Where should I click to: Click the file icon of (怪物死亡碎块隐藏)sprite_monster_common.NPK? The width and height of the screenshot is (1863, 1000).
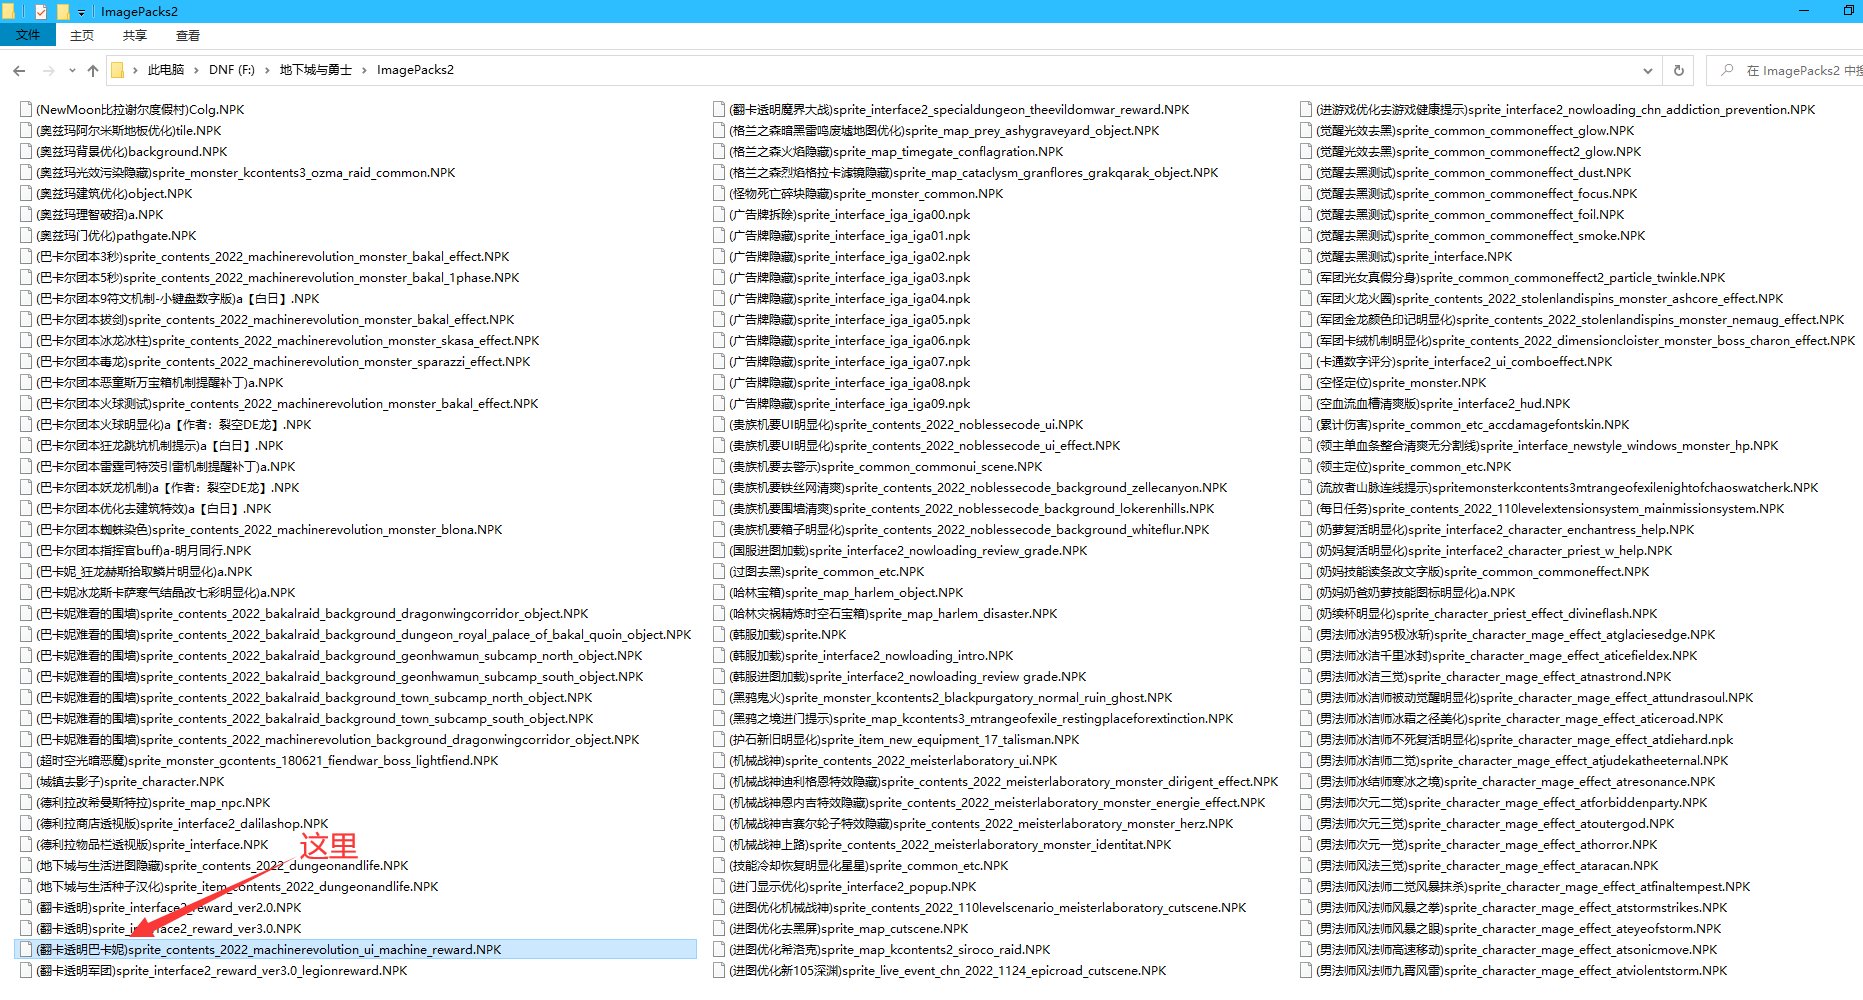(719, 193)
